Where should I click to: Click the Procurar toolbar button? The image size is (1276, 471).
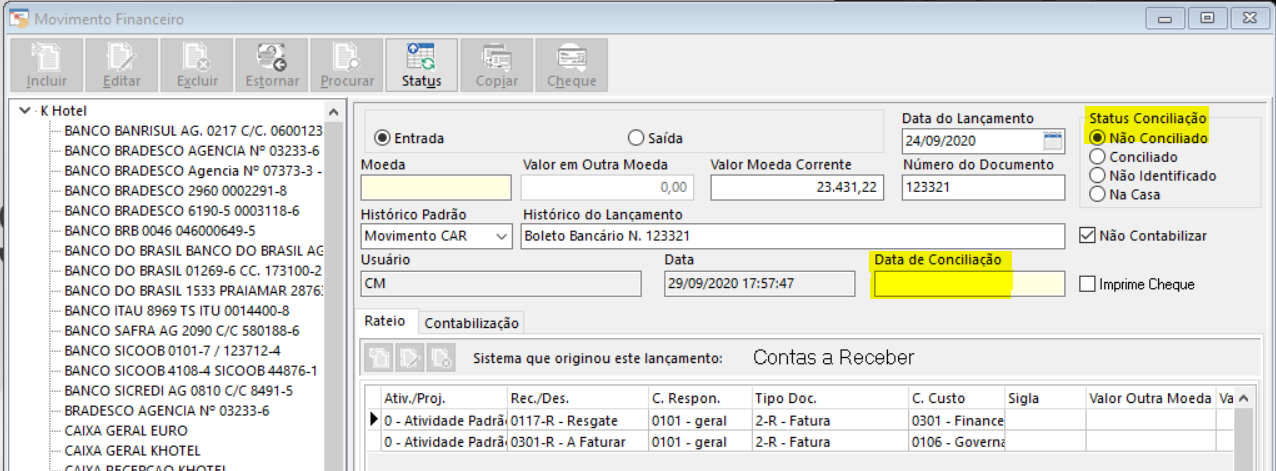pos(346,66)
